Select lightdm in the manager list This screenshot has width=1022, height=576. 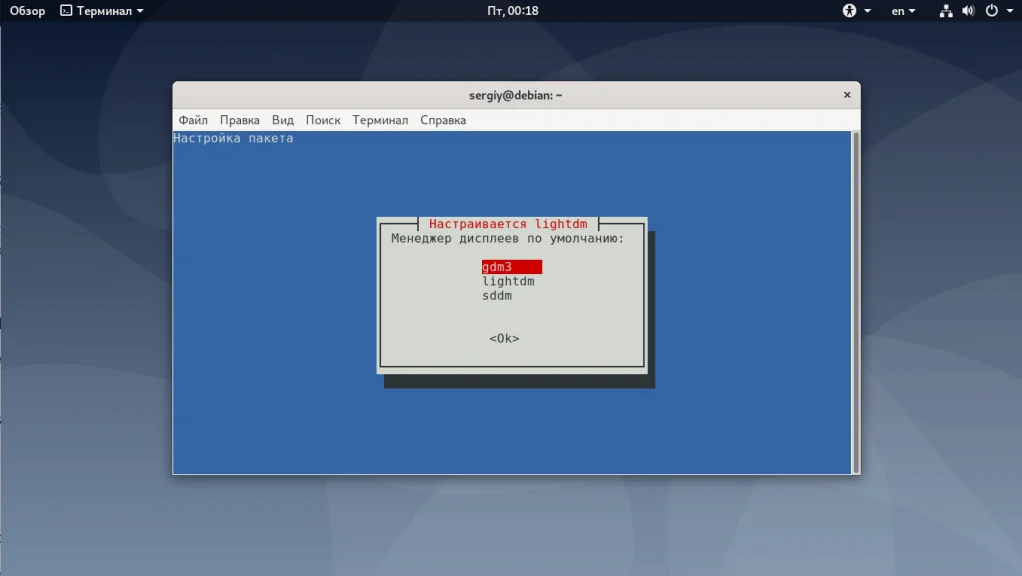point(508,281)
